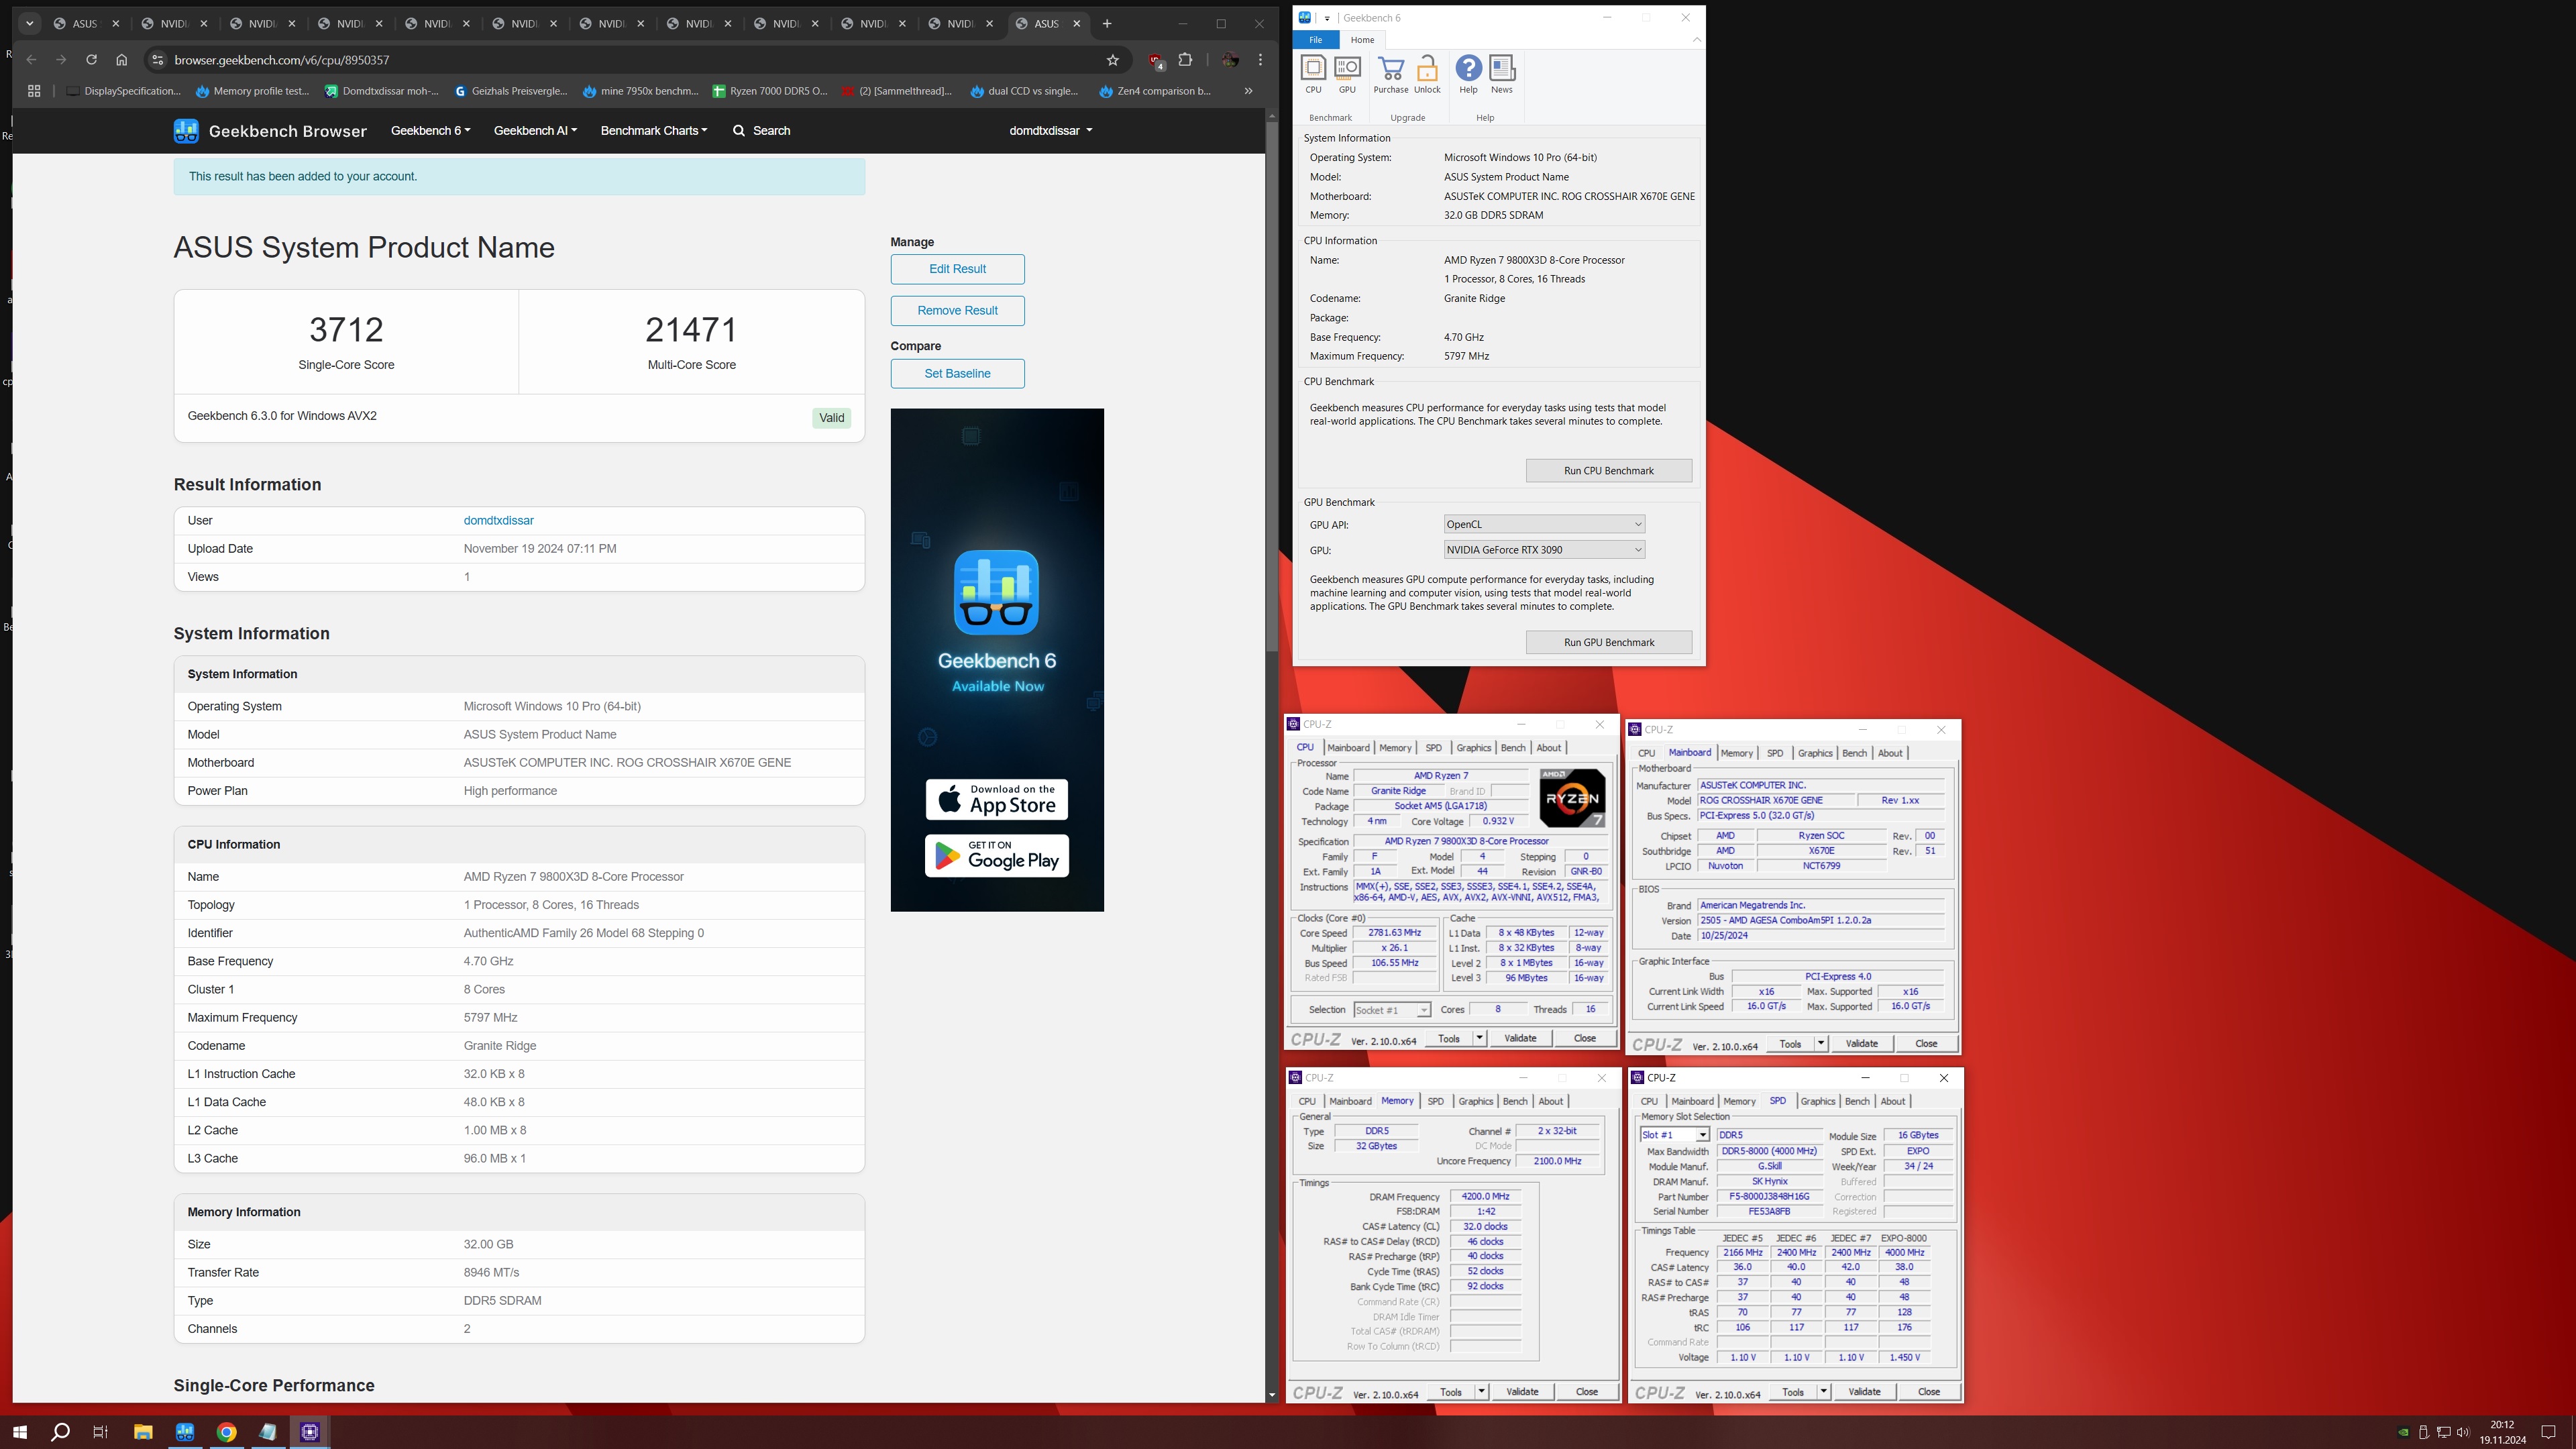Open File Explorer from the taskbar
Image resolution: width=2576 pixels, height=1449 pixels.
click(143, 1432)
